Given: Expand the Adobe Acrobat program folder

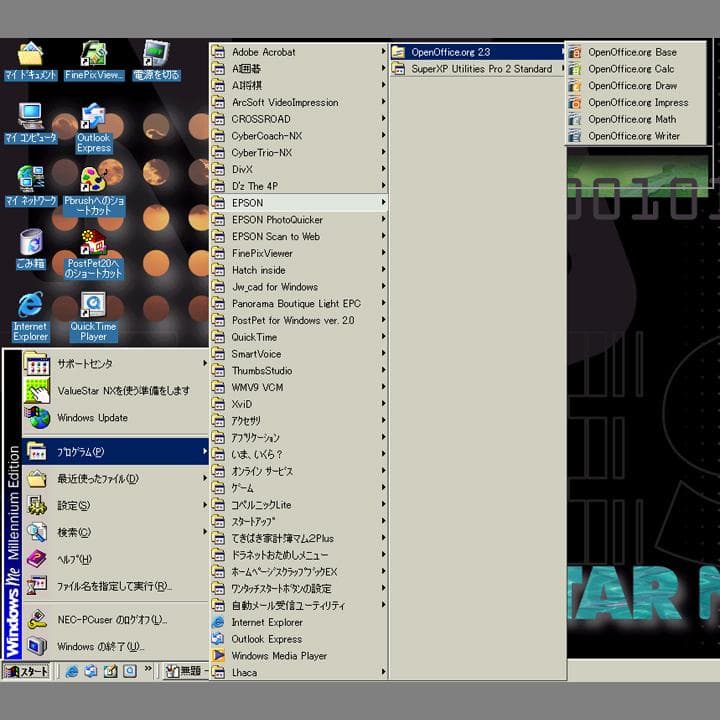Looking at the screenshot, I should 298,52.
